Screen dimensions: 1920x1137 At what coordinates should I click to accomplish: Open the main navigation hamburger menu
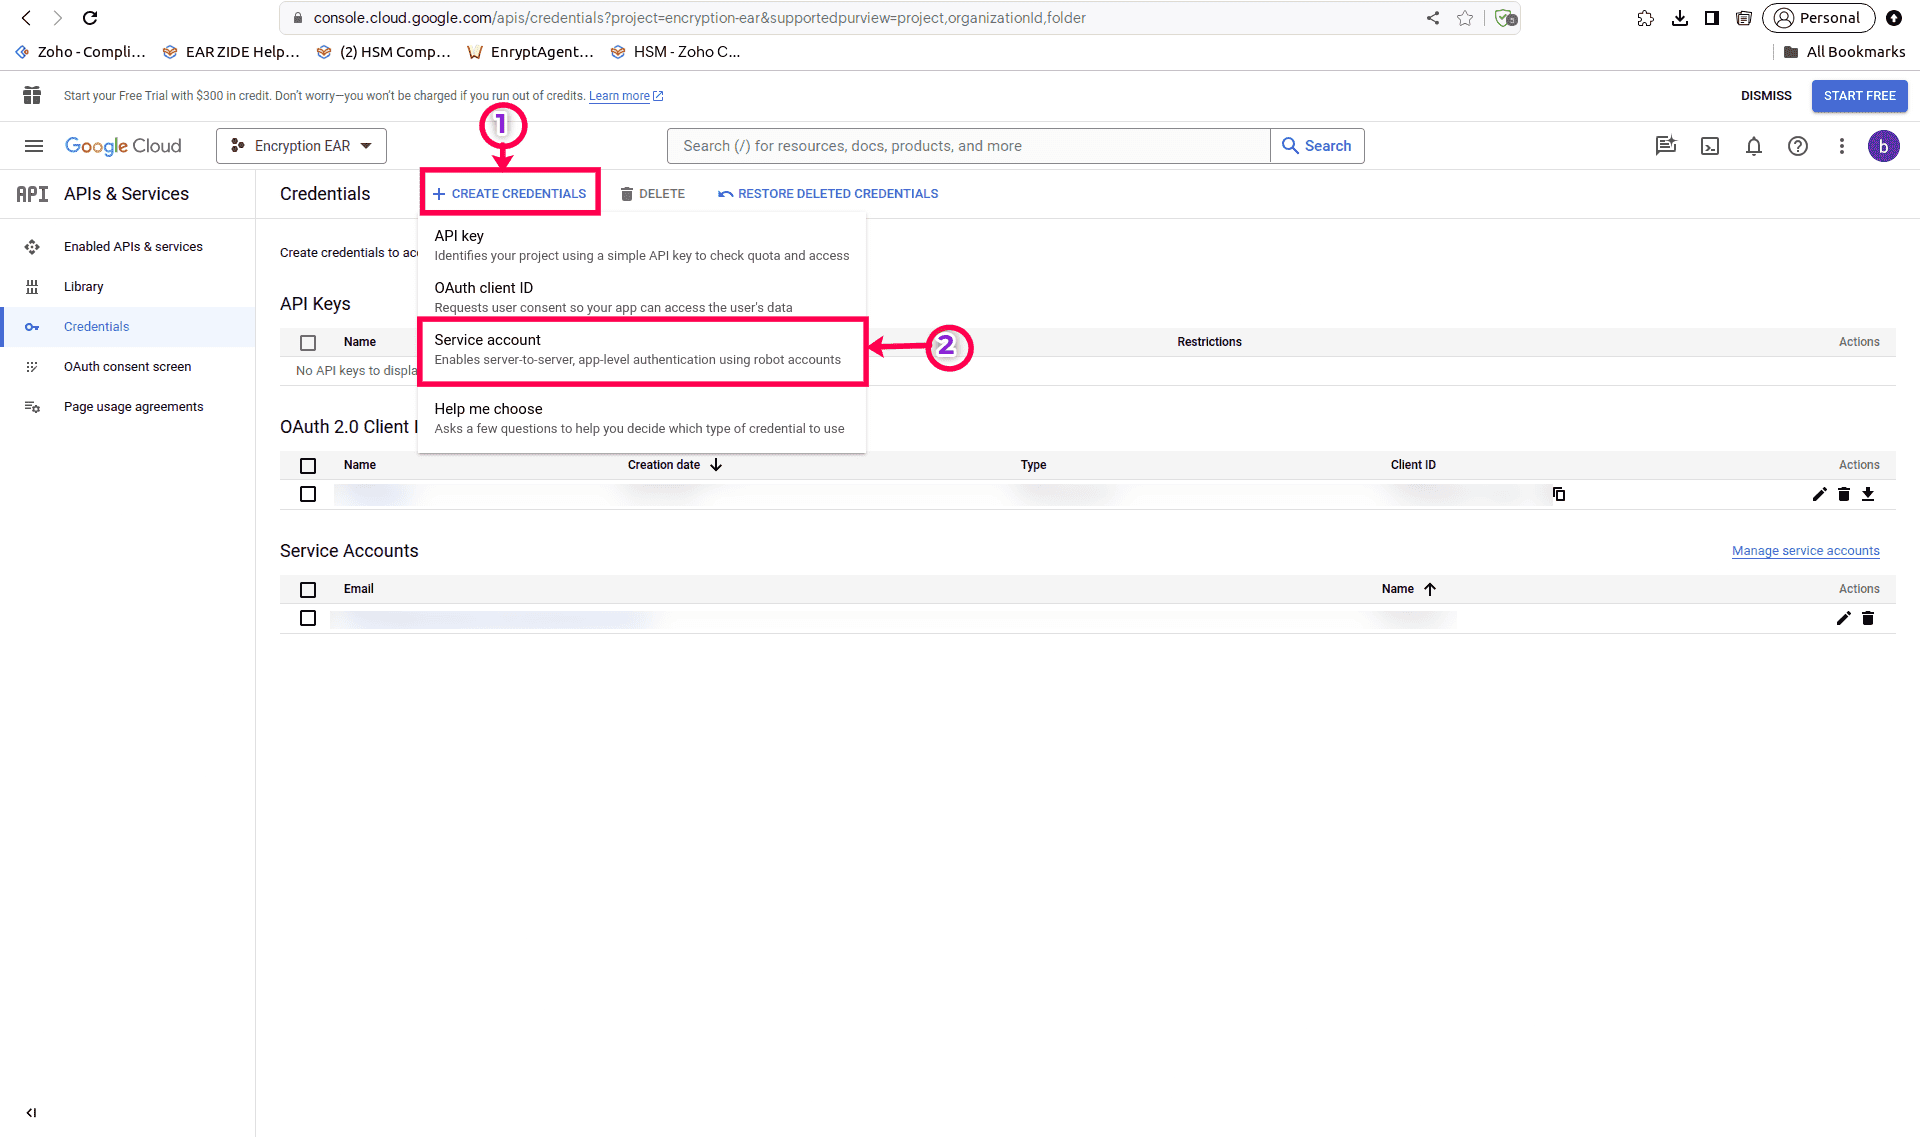click(34, 146)
